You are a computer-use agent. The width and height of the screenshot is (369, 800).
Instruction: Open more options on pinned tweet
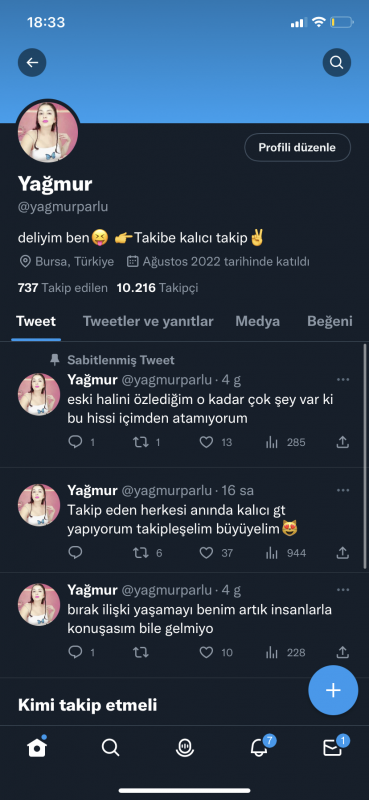click(343, 380)
